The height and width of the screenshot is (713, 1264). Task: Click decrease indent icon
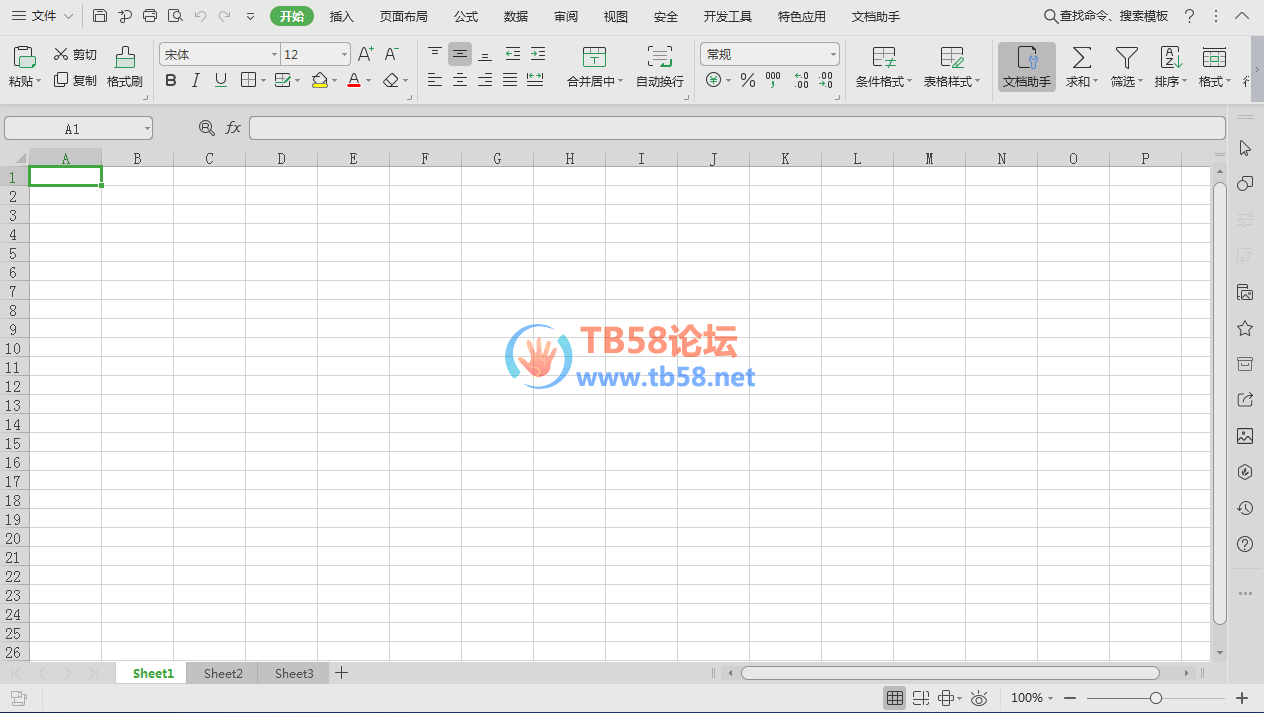512,54
